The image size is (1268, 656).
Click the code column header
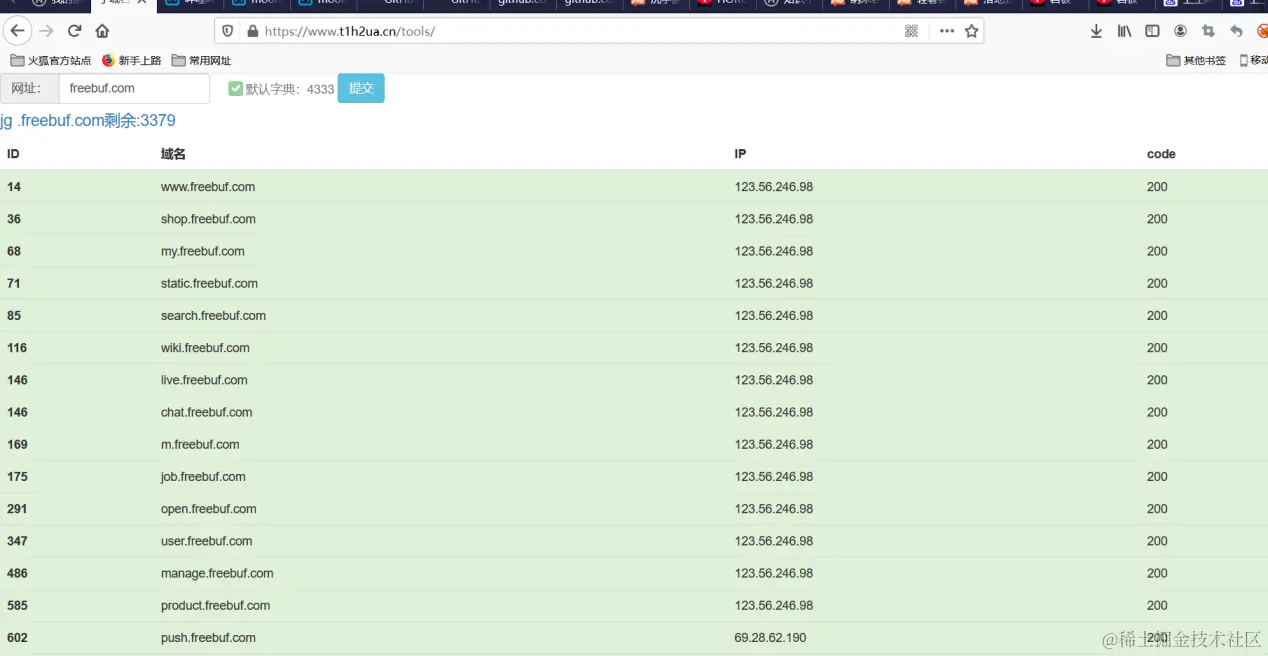[x=1161, y=154]
